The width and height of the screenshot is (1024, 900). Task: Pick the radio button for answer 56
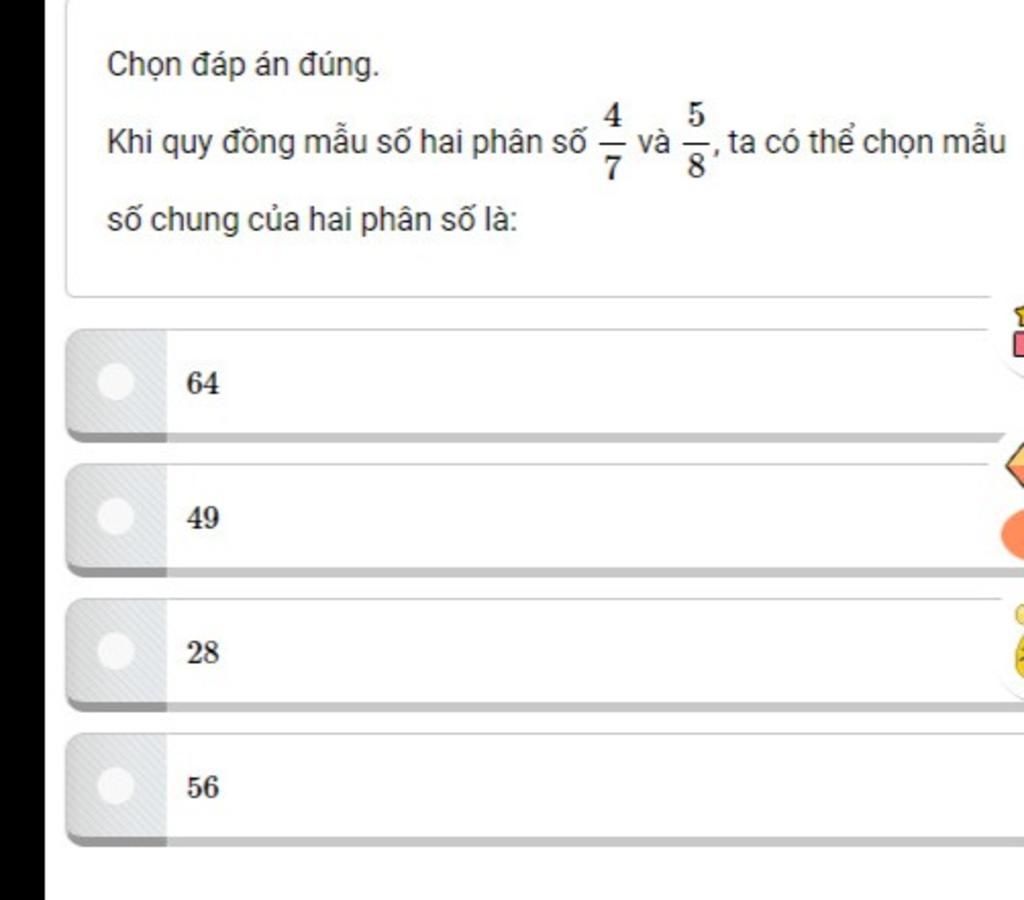(x=117, y=787)
